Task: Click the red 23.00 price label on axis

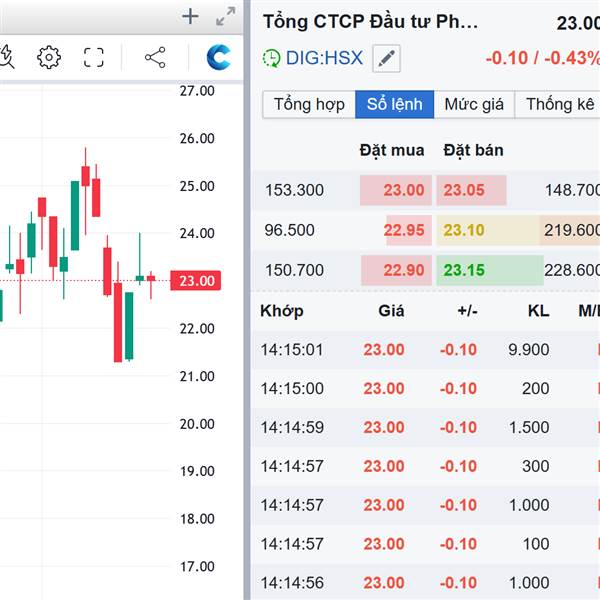Action: tap(196, 281)
